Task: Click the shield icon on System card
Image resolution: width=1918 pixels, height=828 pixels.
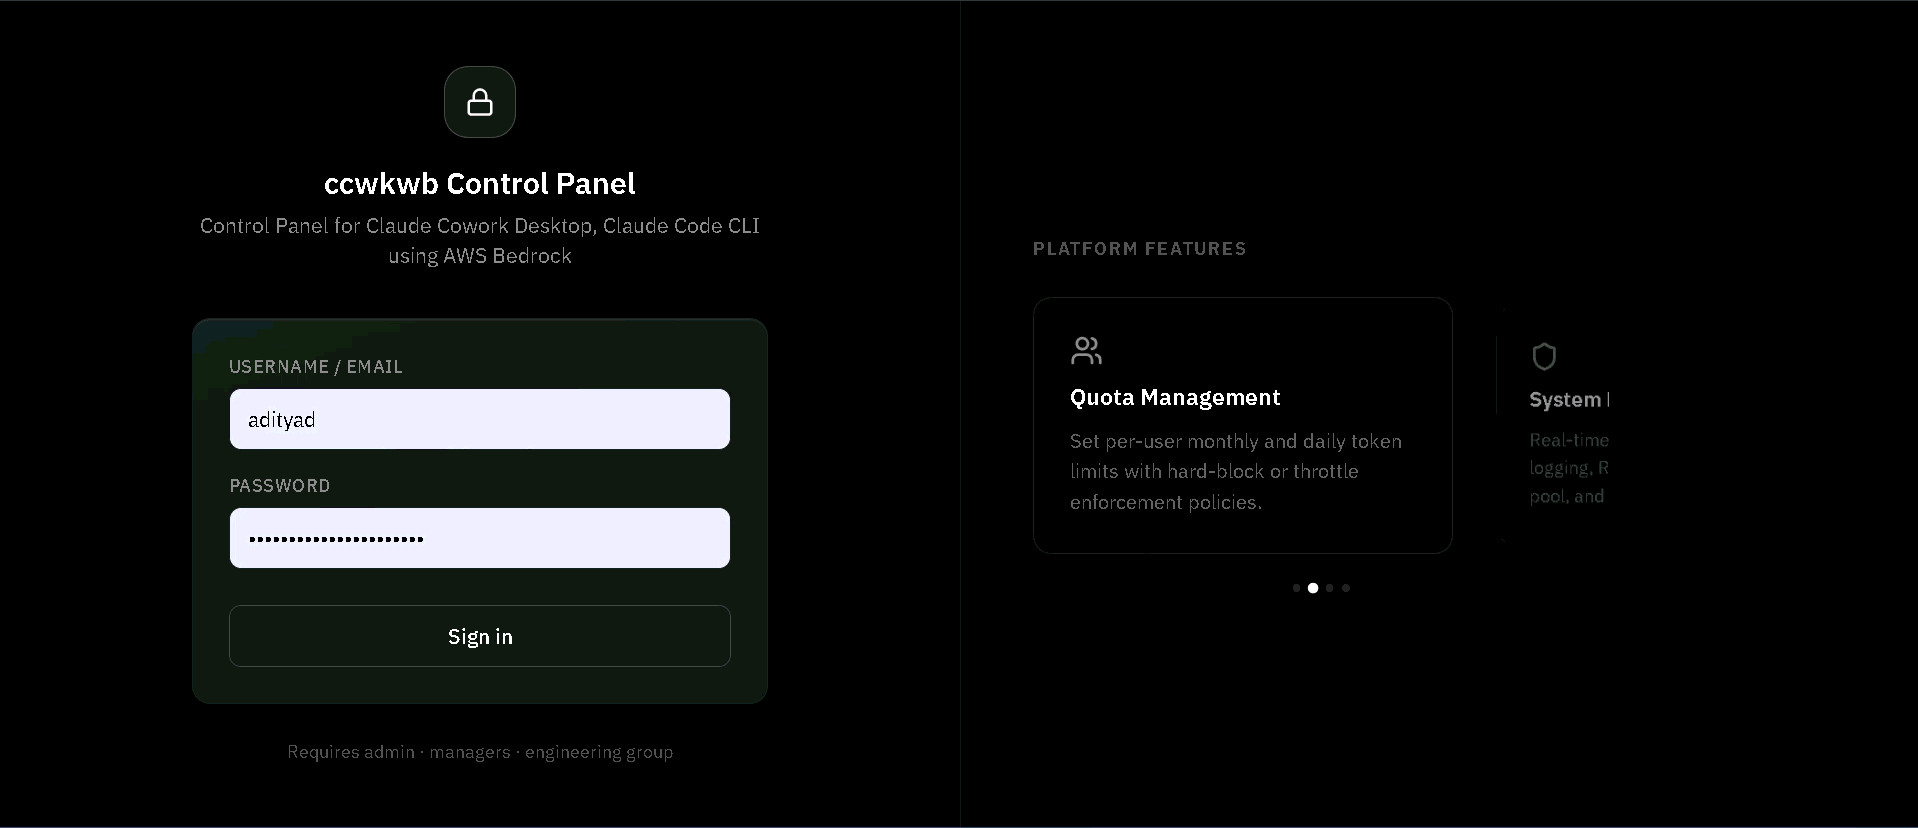Action: (1544, 356)
